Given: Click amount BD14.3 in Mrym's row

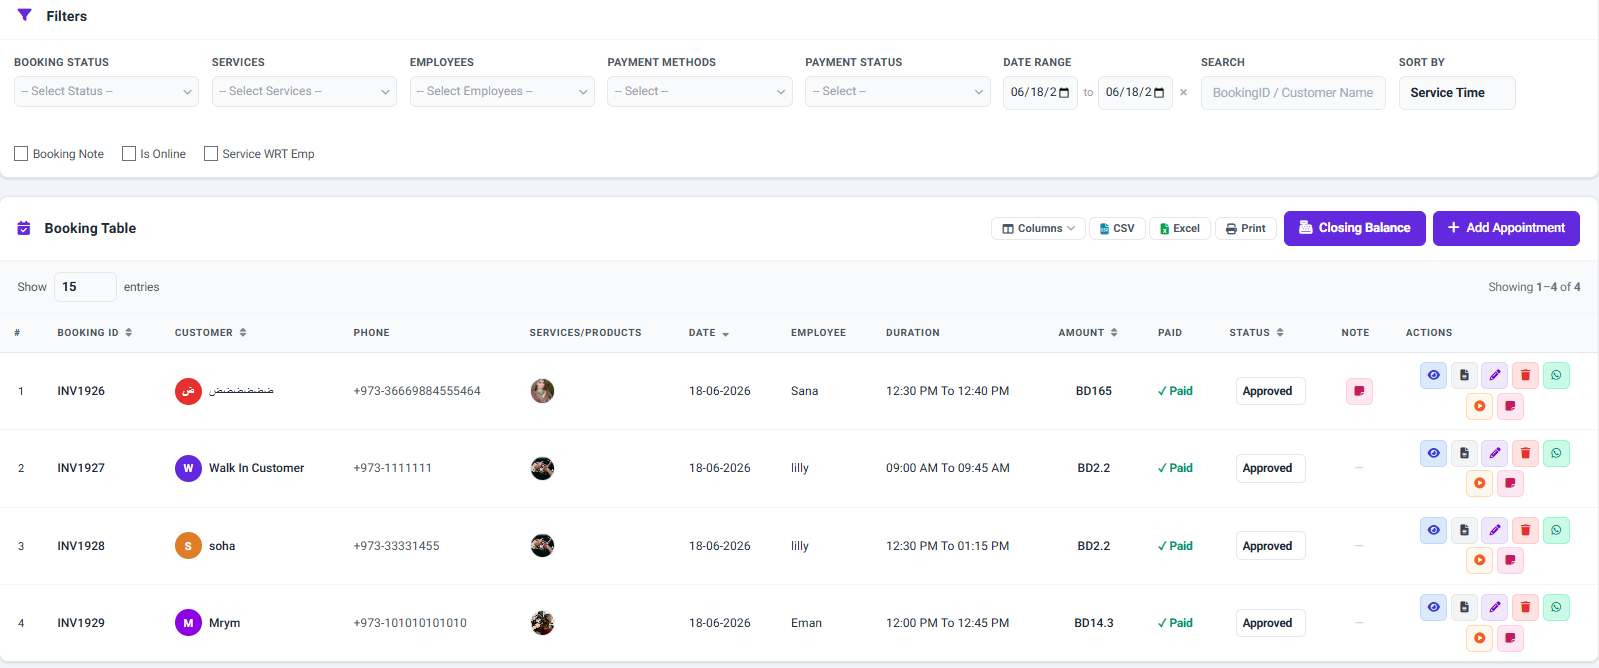Looking at the screenshot, I should [1093, 623].
